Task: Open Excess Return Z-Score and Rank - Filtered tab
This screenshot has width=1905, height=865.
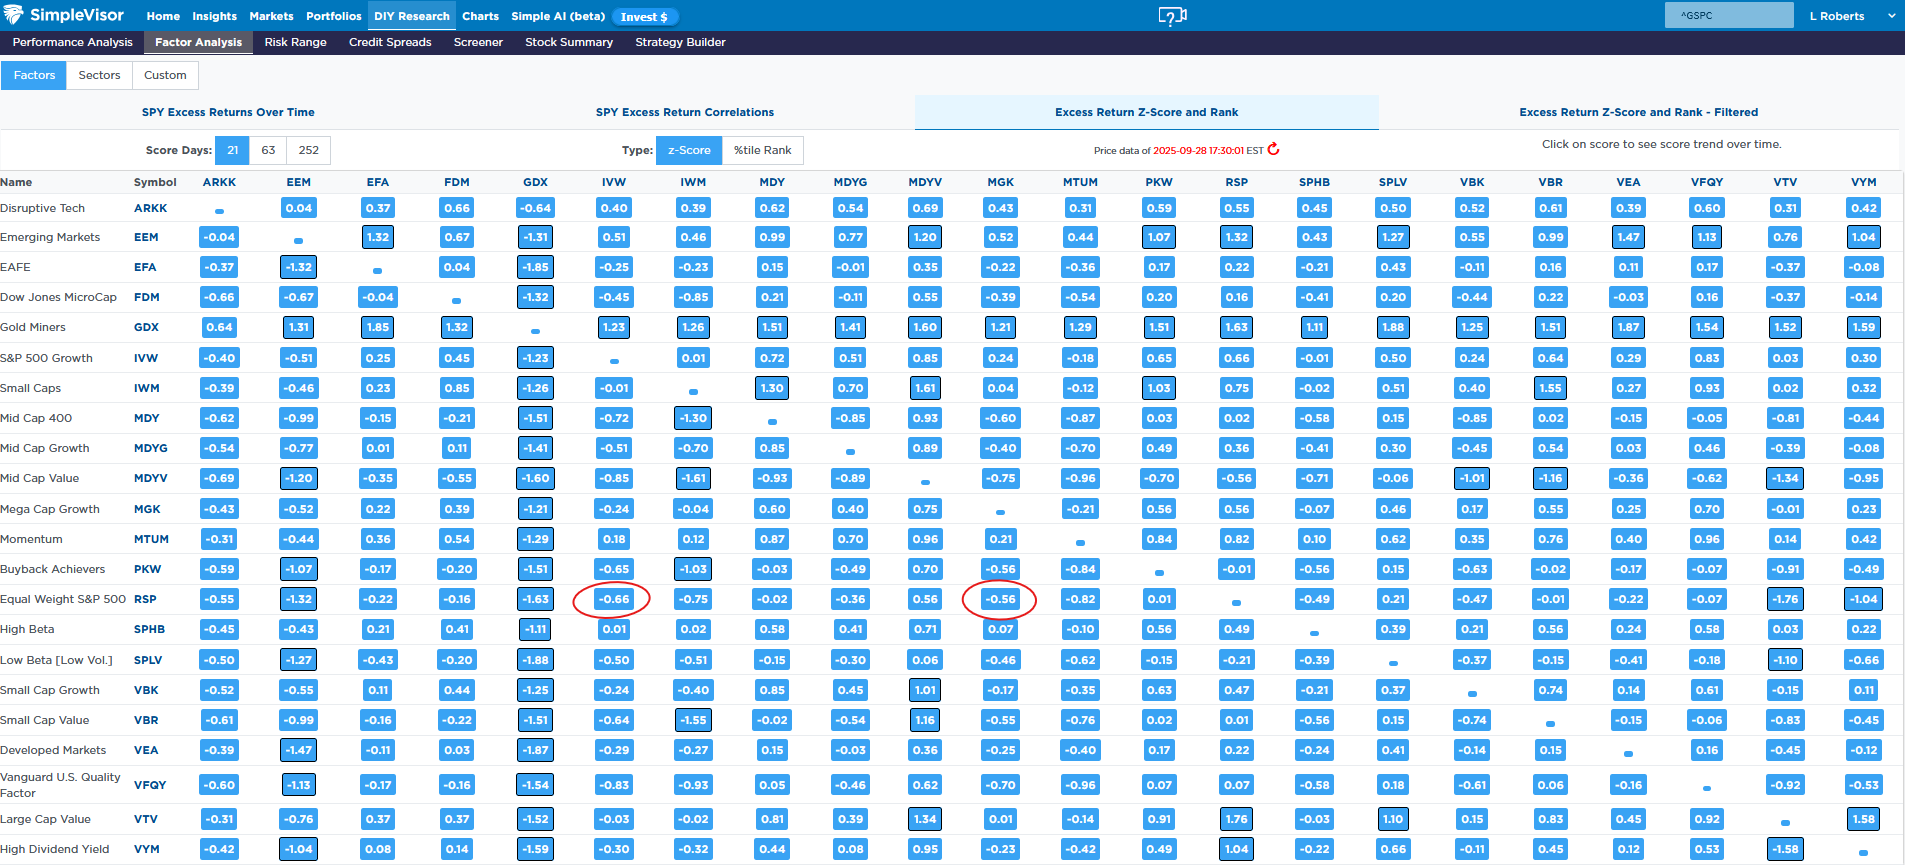Action: tap(1638, 112)
